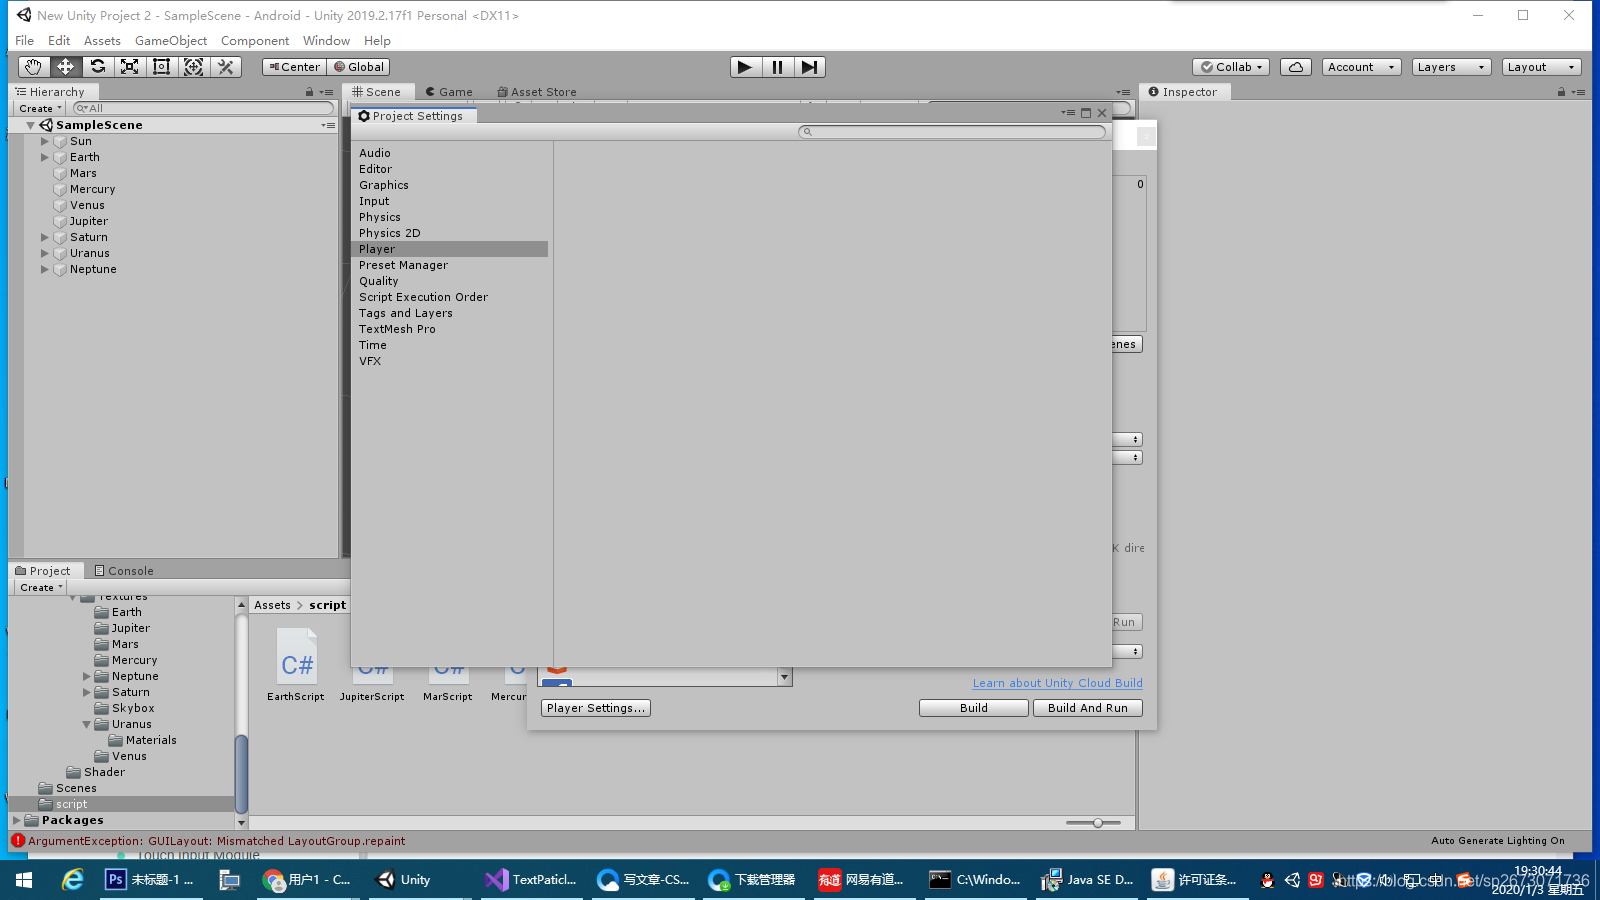The image size is (1600, 900).
Task: Expand Saturn in the Hierarchy
Action: pos(45,237)
